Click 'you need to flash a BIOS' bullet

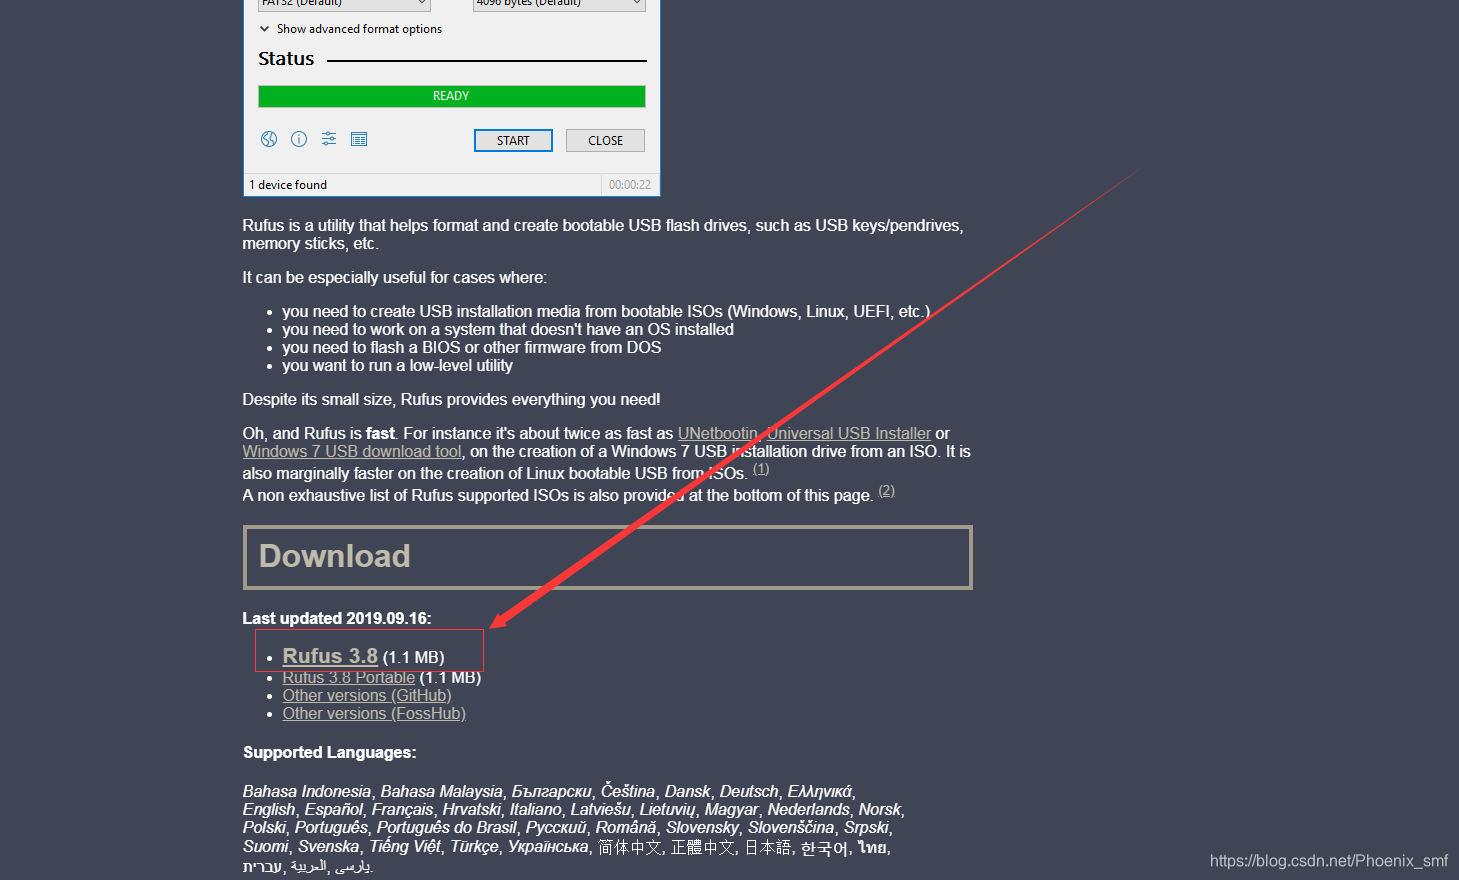(x=471, y=347)
